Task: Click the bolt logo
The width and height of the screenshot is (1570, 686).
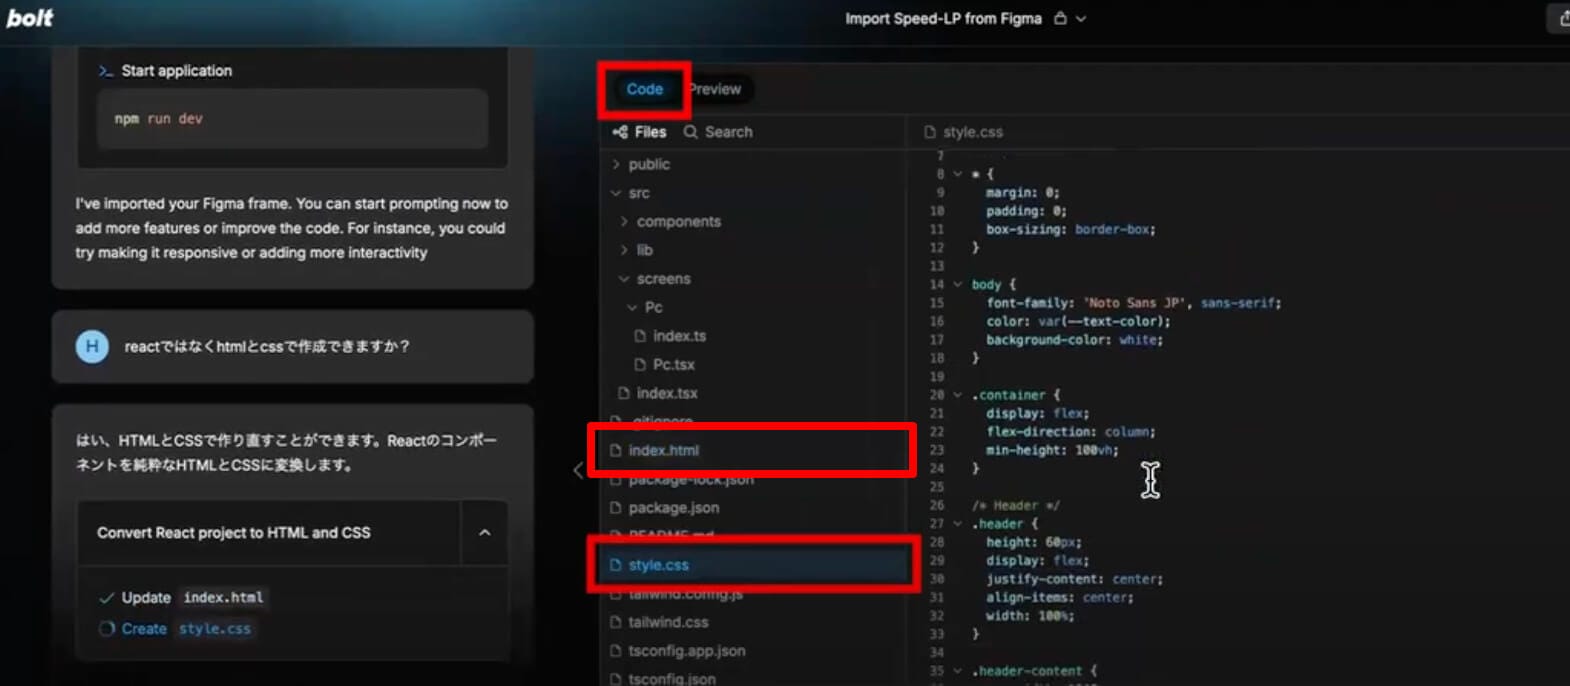Action: point(30,18)
